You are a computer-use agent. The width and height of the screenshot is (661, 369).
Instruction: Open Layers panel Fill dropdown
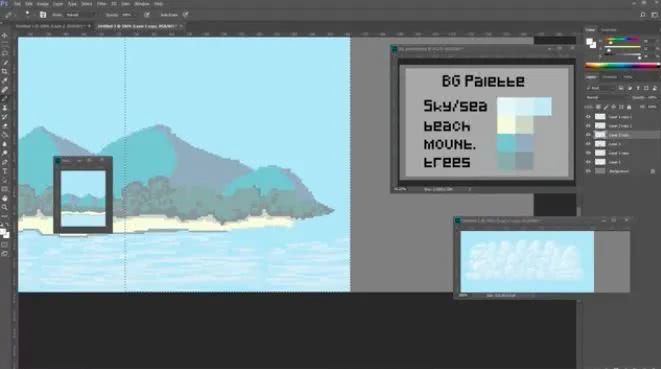pos(652,107)
